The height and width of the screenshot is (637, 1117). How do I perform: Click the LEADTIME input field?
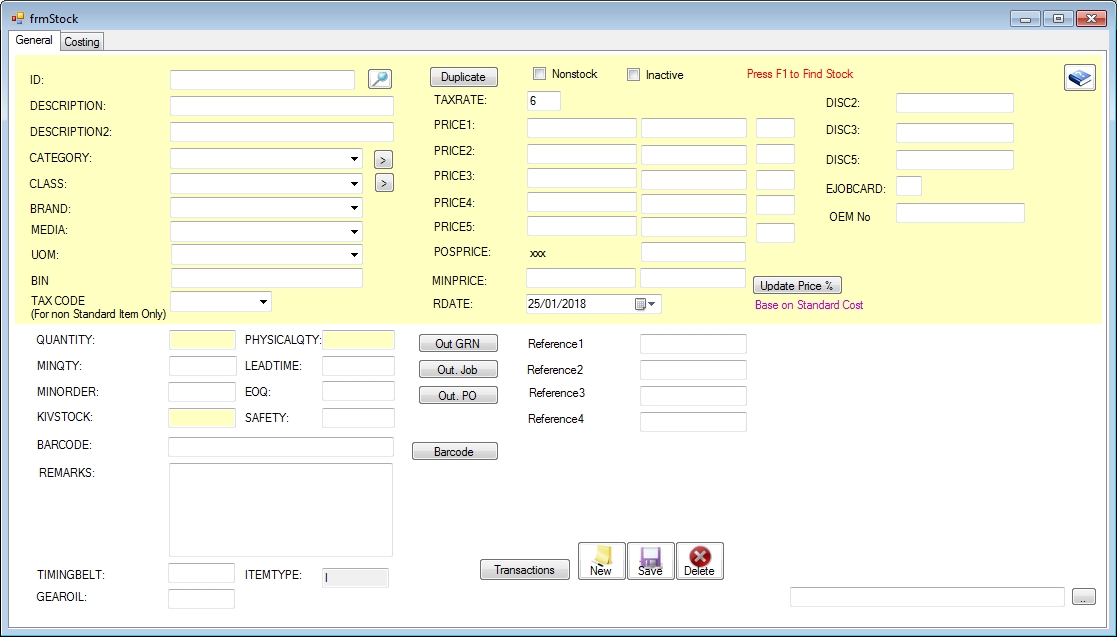click(x=358, y=366)
